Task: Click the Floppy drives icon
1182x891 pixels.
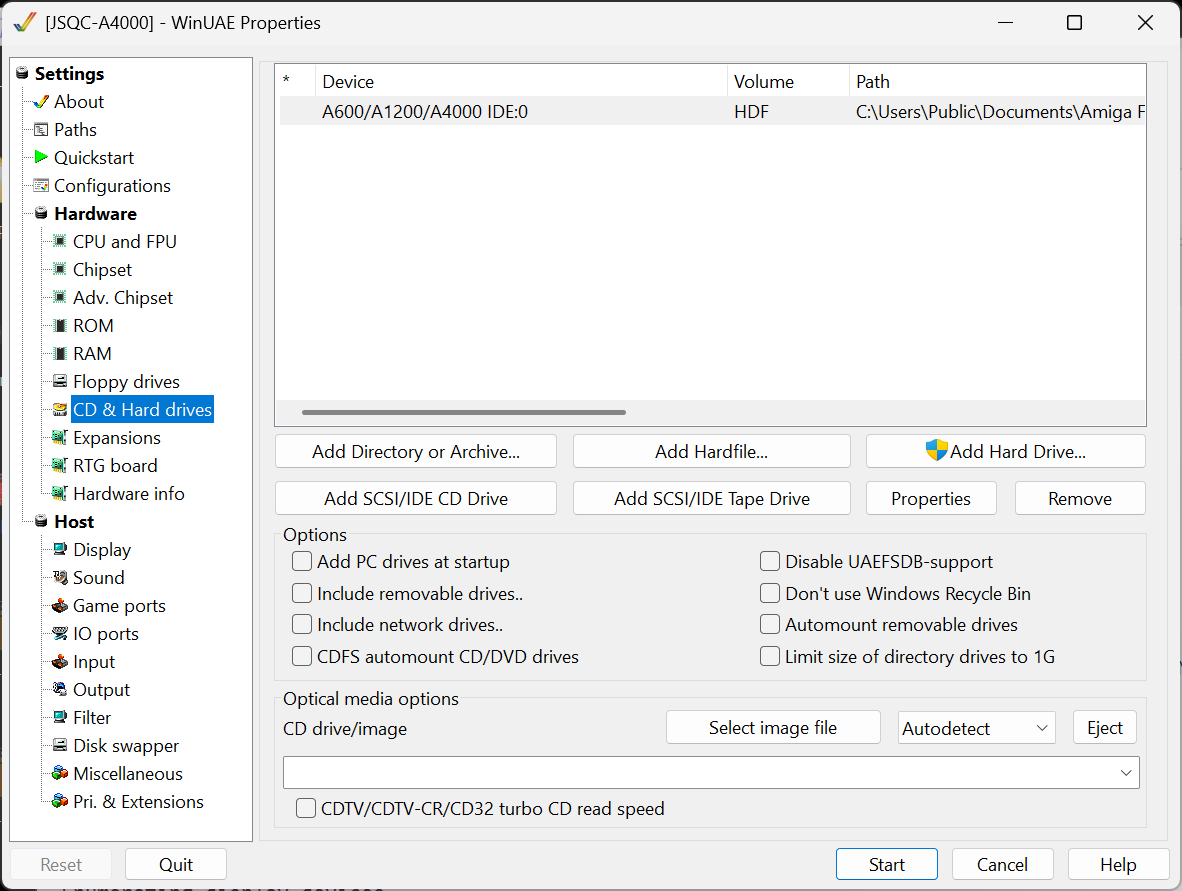Action: pos(60,381)
